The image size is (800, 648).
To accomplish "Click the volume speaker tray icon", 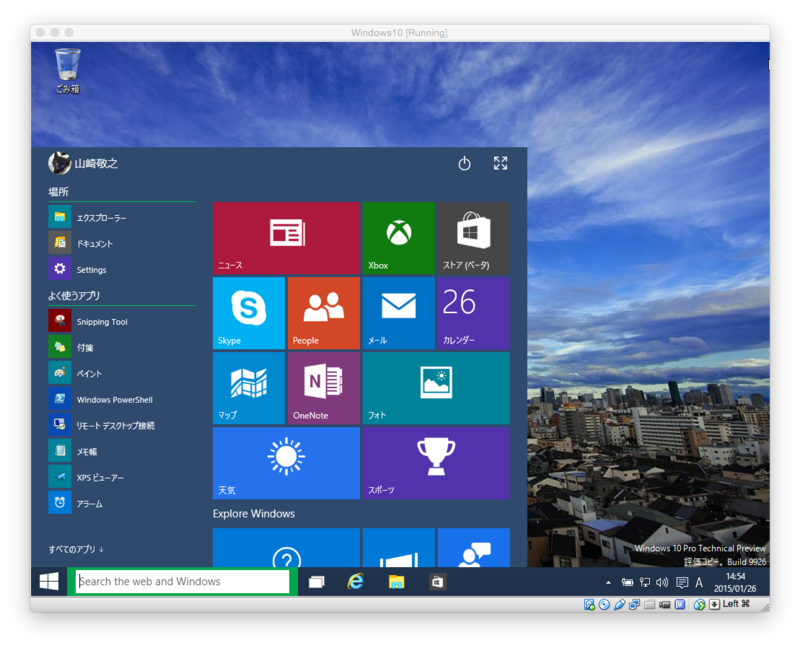I will click(662, 582).
